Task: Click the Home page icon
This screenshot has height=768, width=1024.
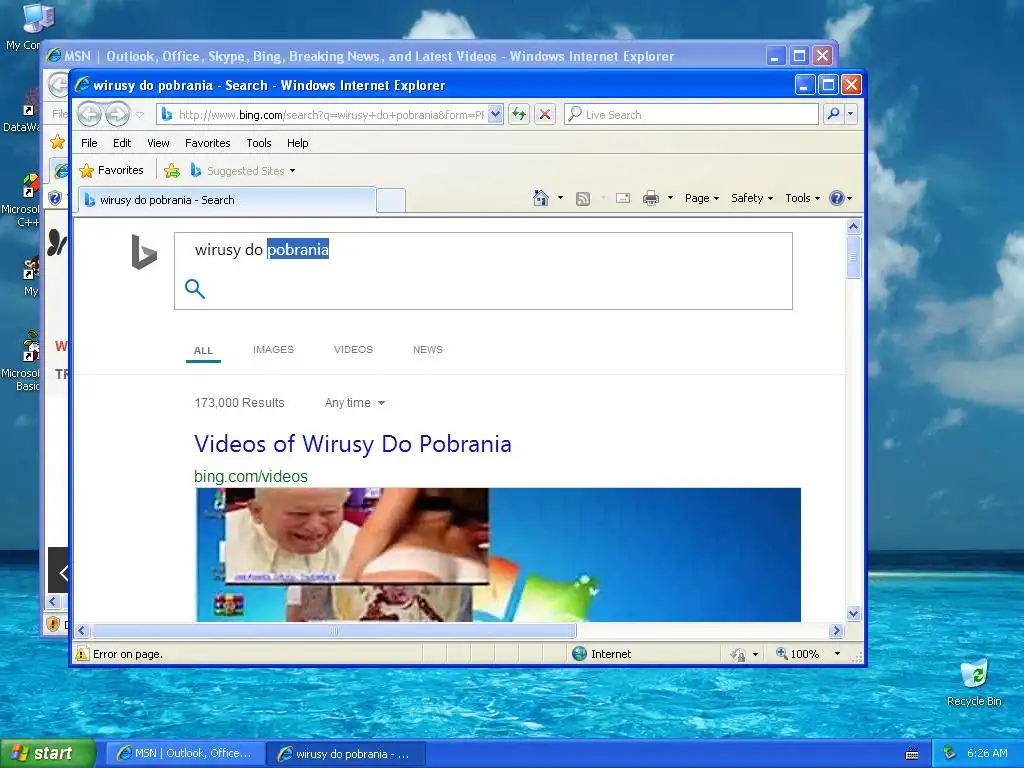Action: click(x=541, y=198)
